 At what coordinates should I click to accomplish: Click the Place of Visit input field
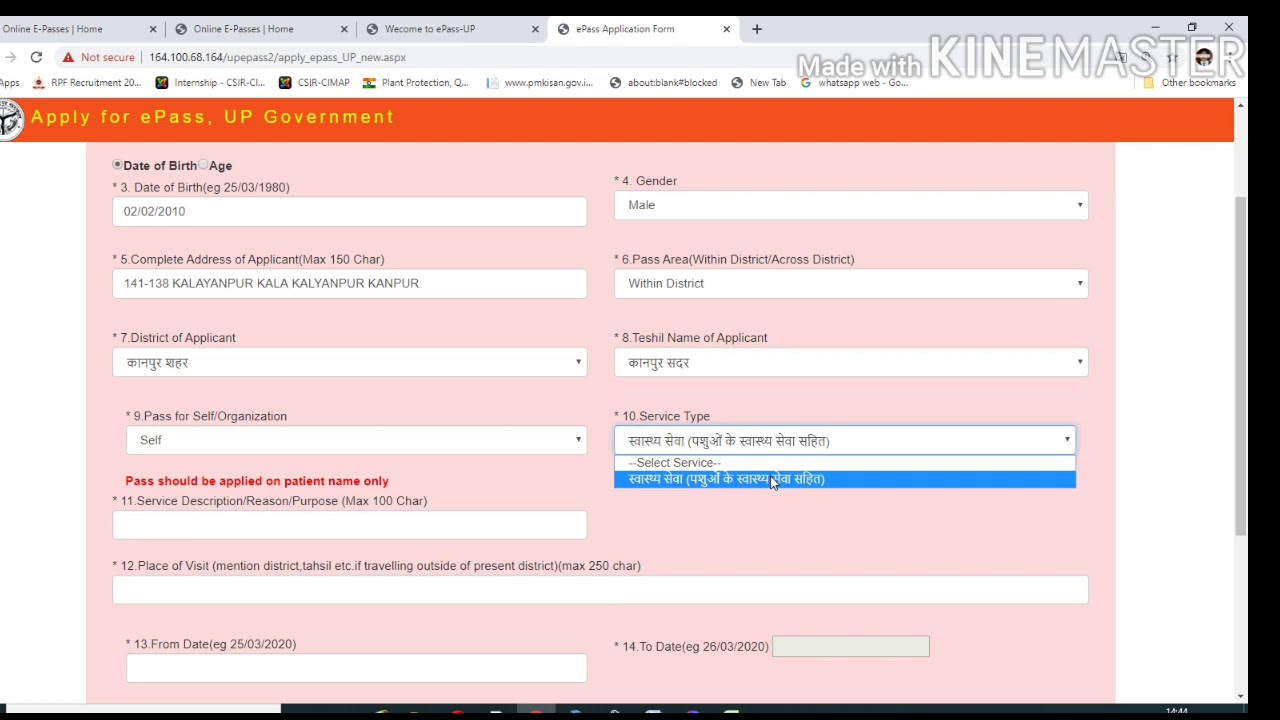pyautogui.click(x=600, y=590)
